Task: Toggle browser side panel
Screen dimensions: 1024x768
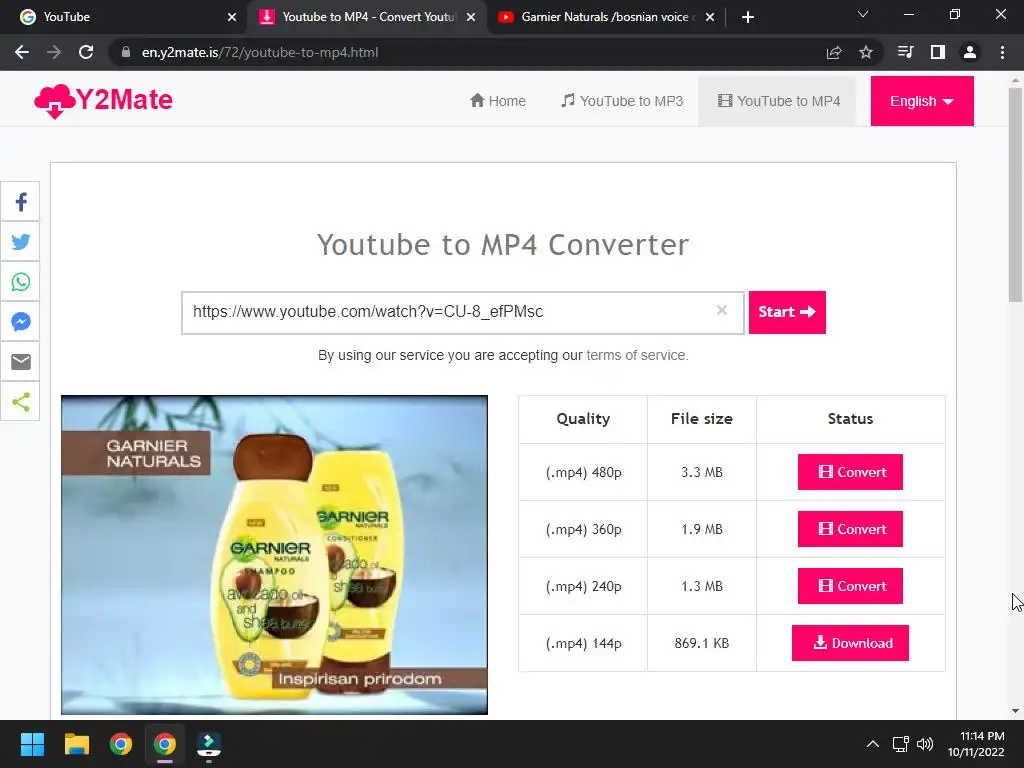Action: [938, 52]
